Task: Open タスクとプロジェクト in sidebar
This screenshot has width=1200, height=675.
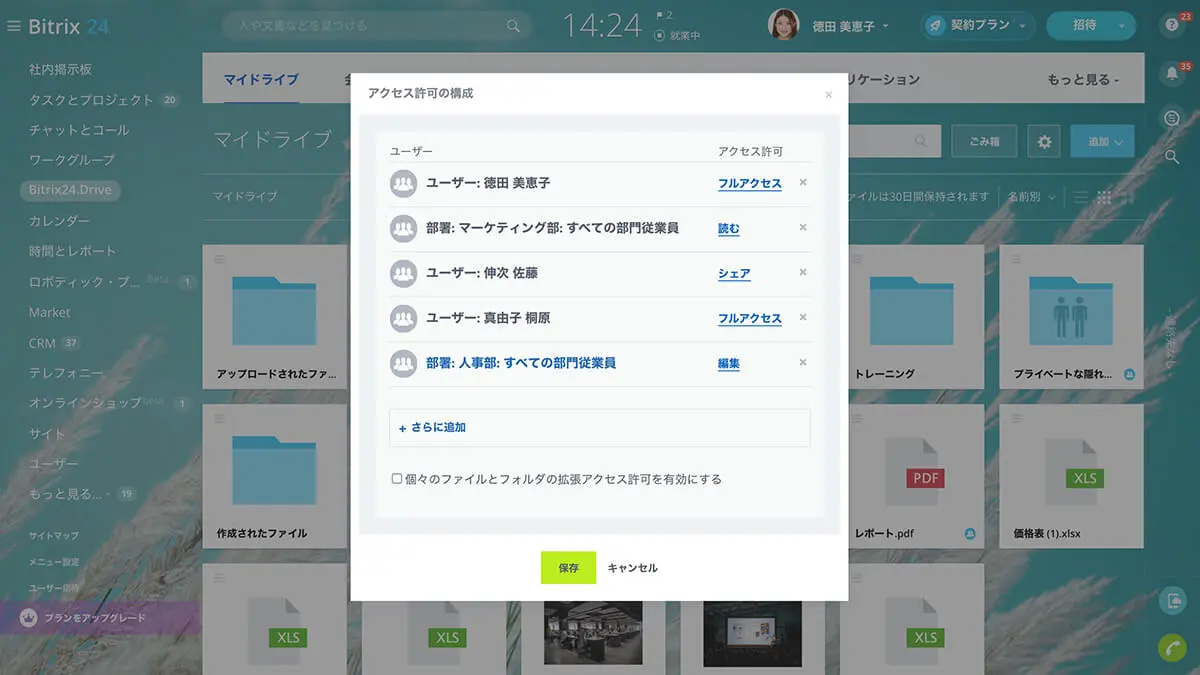Action: point(91,100)
